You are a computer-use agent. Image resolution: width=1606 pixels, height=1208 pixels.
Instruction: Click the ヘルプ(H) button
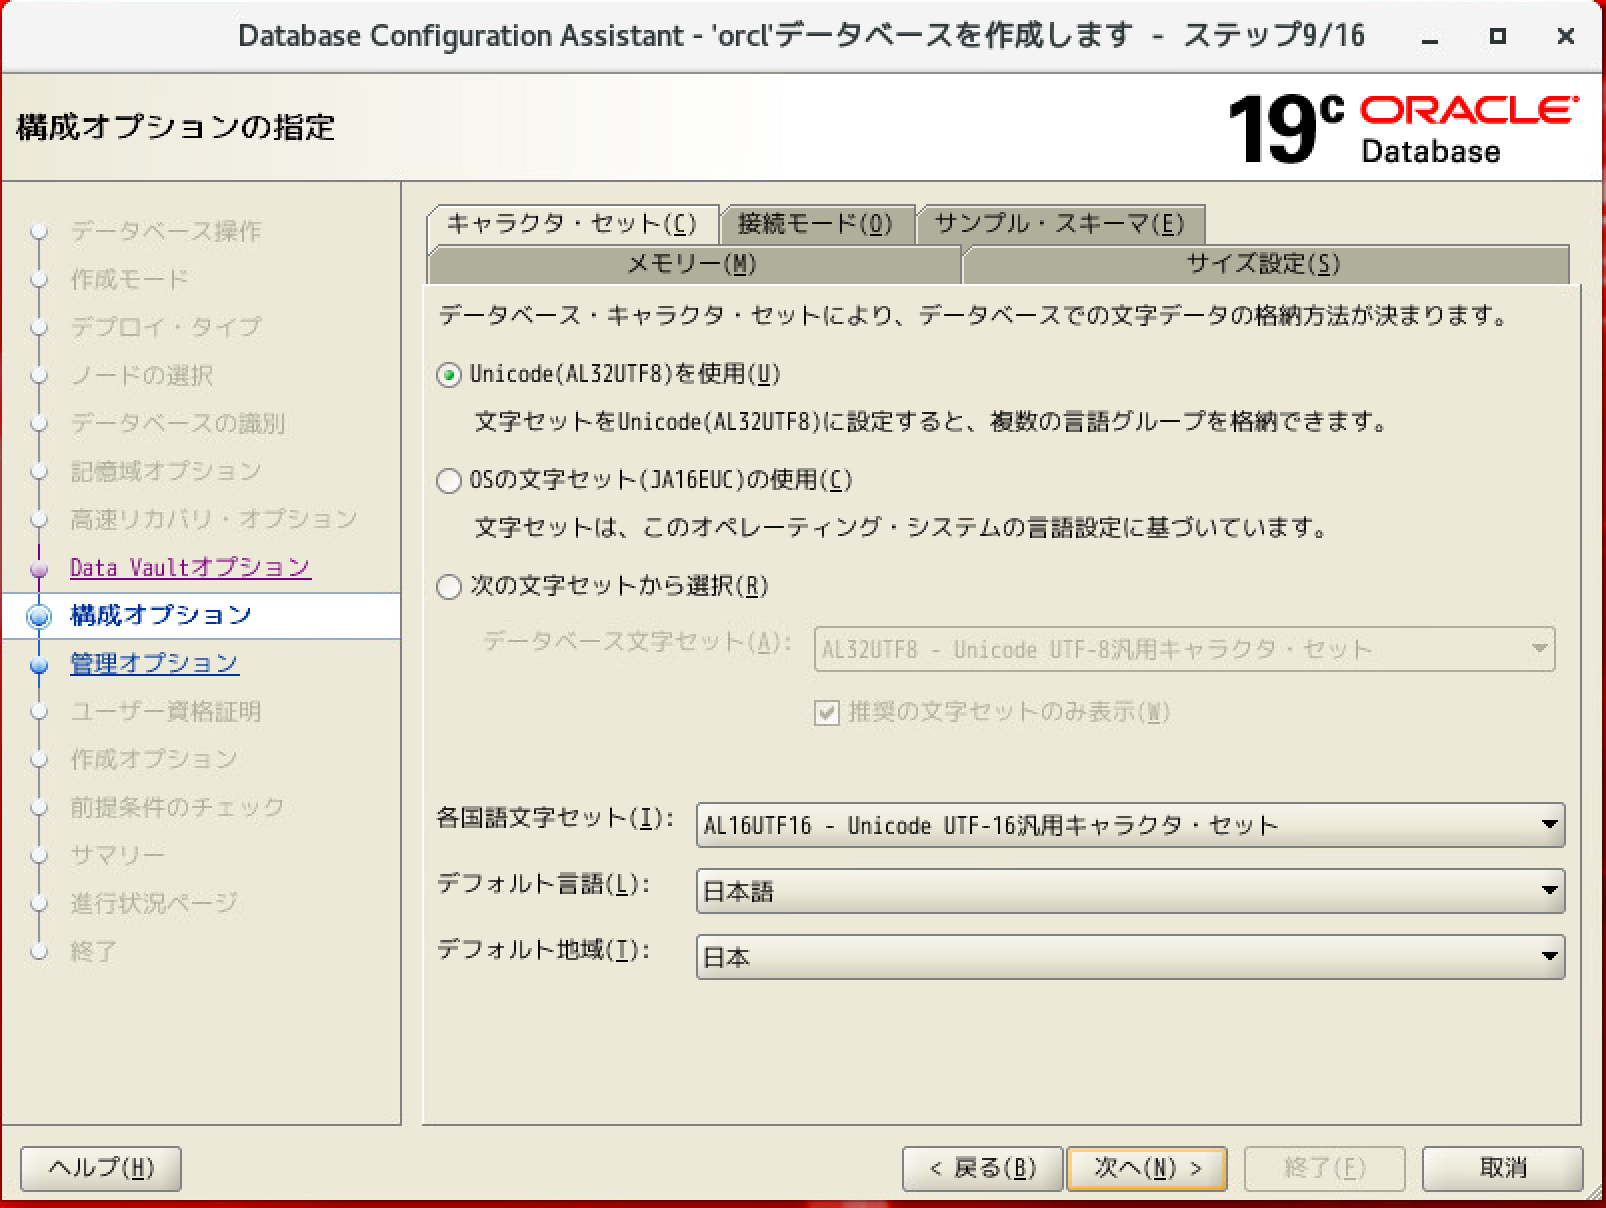pos(101,1168)
